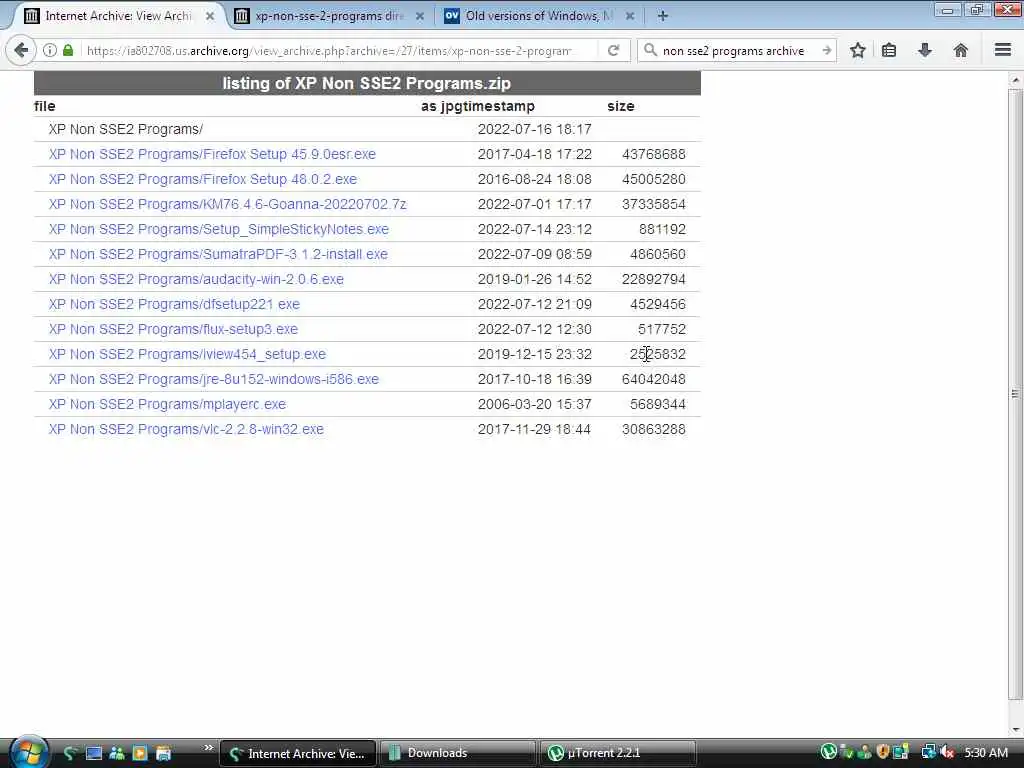Viewport: 1024px width, 768px height.
Task: Open downloads panel arrow icon
Action: (925, 50)
